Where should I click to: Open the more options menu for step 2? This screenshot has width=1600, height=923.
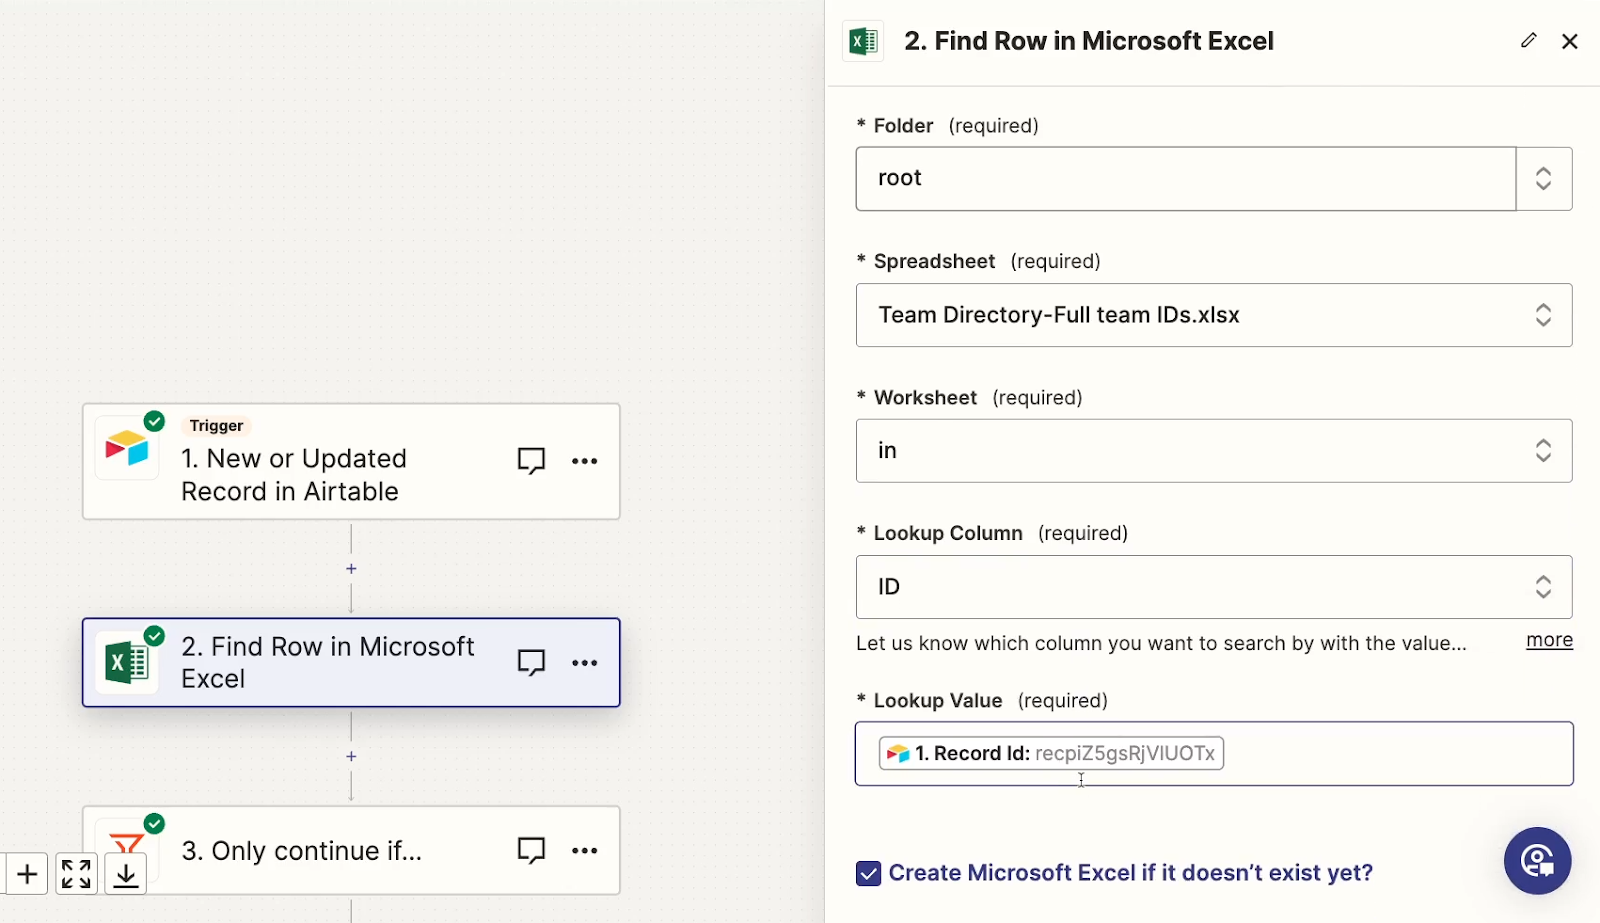click(x=585, y=663)
